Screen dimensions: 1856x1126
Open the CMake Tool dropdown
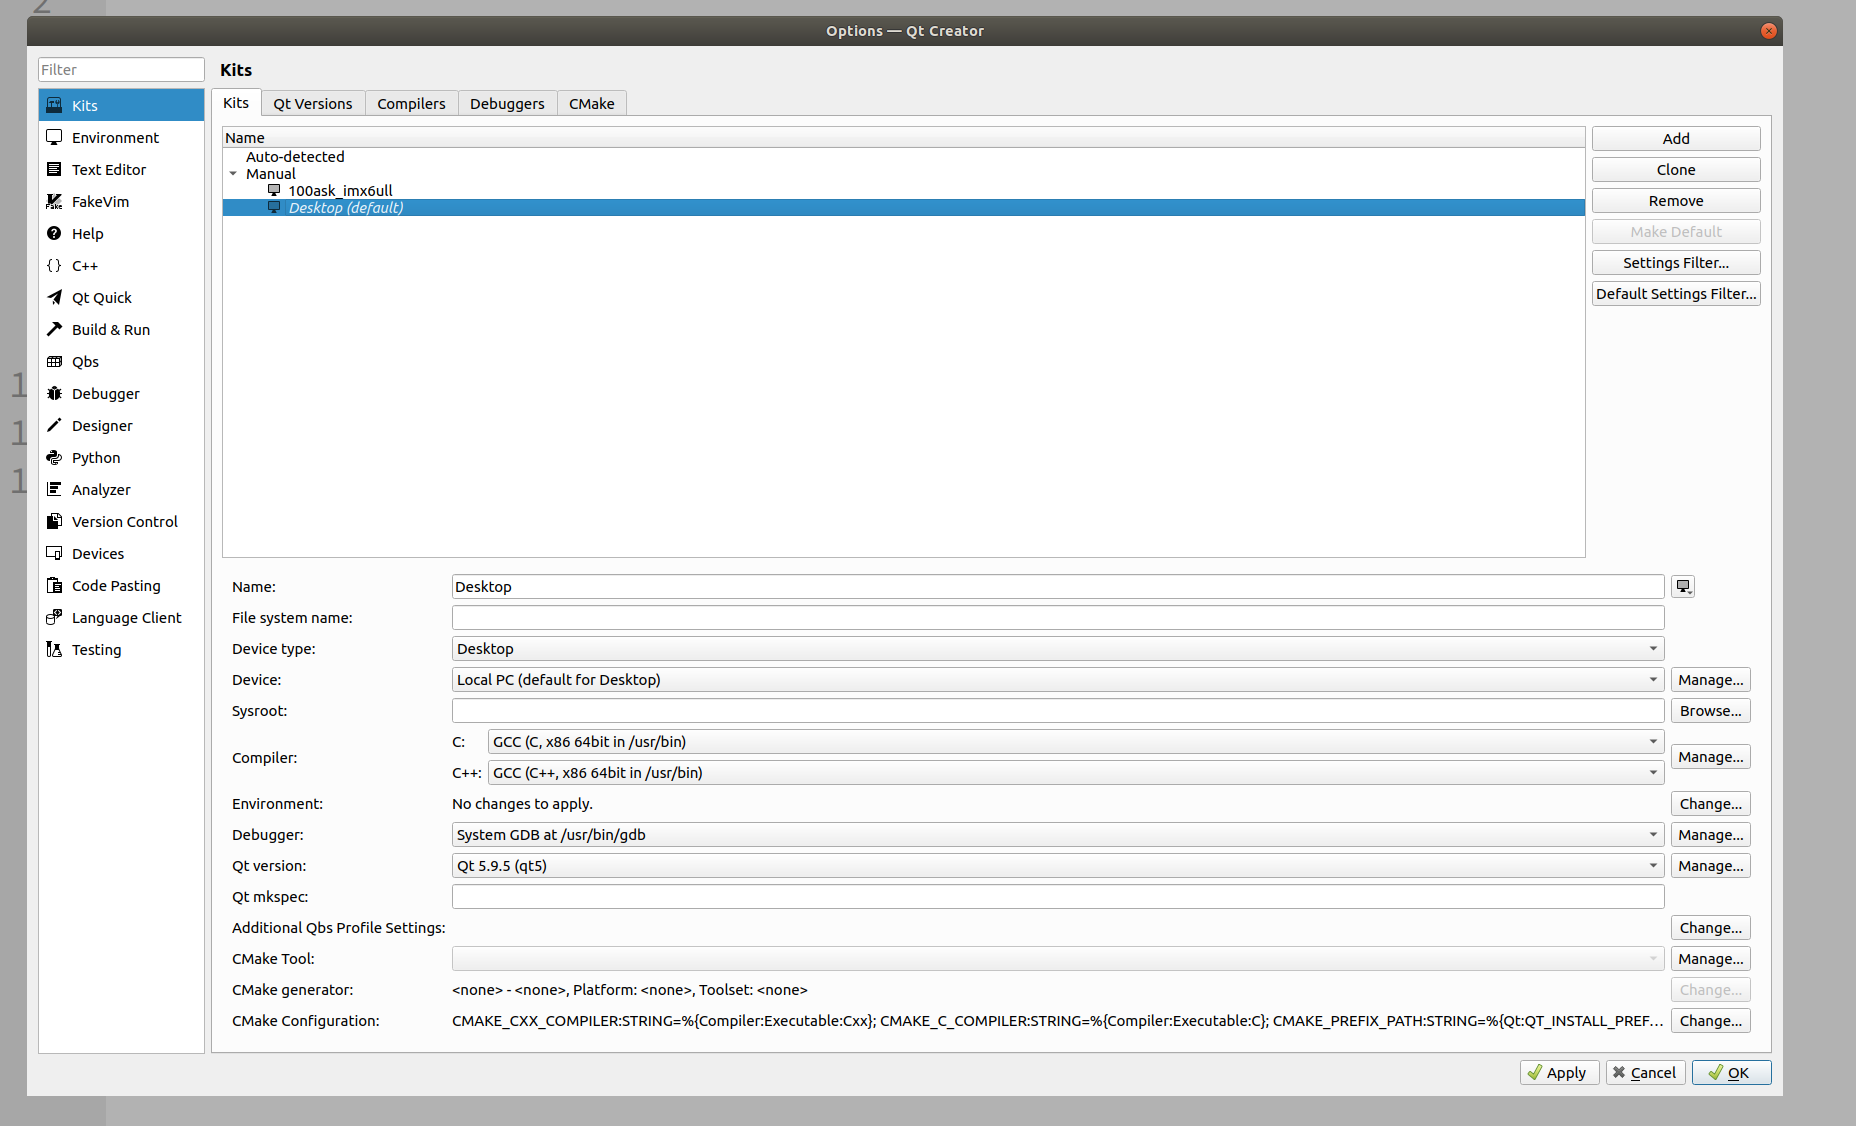coord(1058,959)
